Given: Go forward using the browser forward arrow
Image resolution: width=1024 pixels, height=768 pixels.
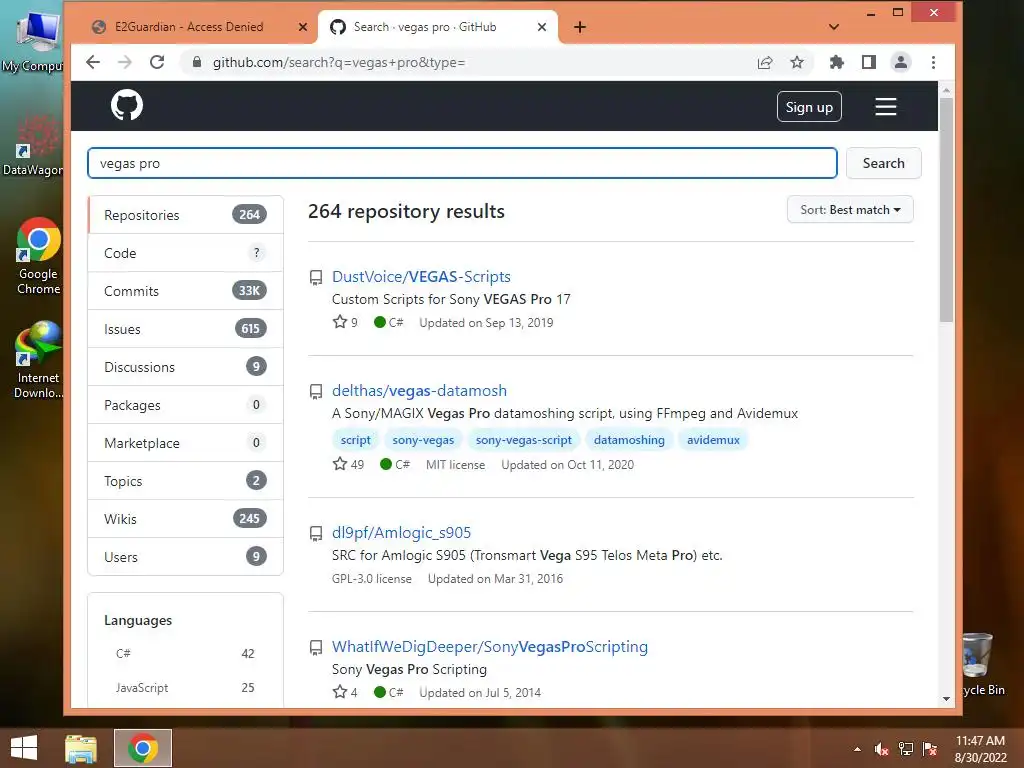Looking at the screenshot, I should pyautogui.click(x=125, y=62).
